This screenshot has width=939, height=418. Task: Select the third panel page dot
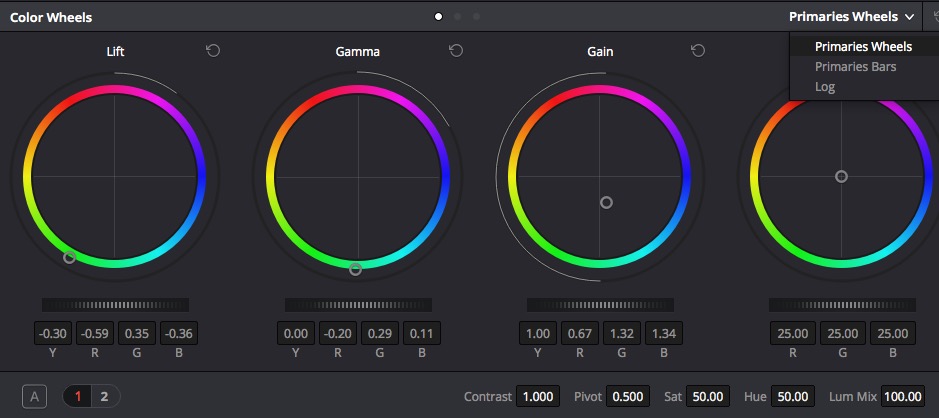[476, 17]
